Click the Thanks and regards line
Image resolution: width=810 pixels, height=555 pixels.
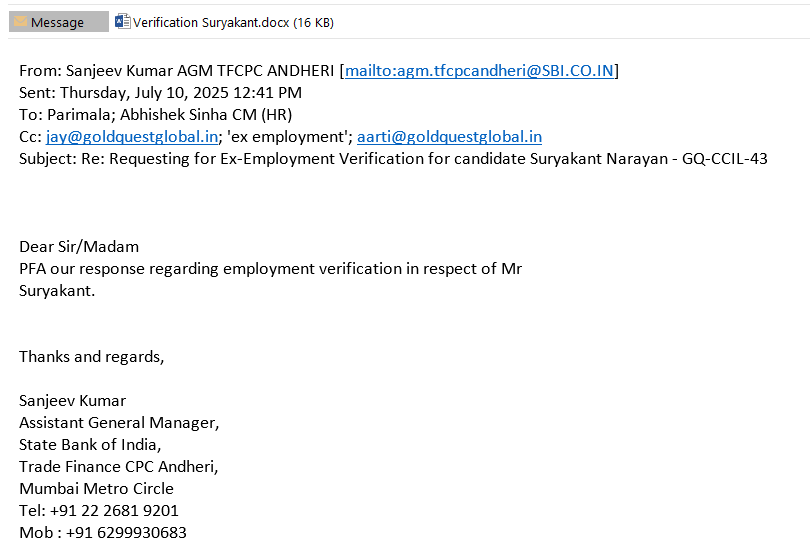(x=91, y=356)
